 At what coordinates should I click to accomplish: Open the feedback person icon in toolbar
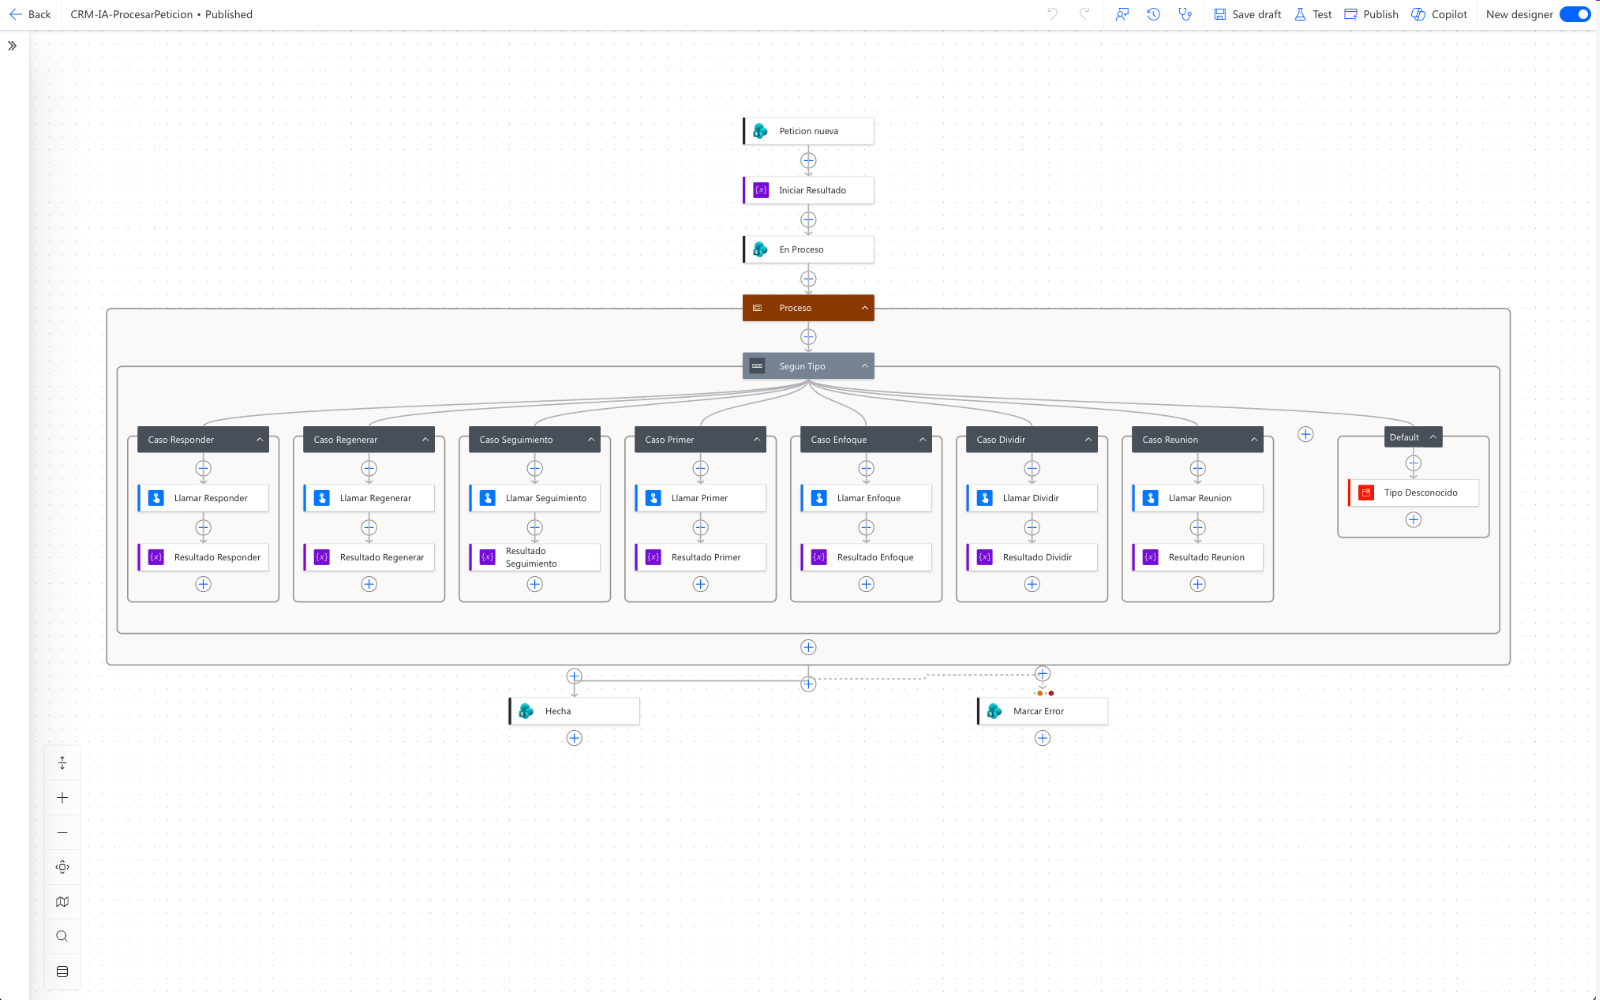click(1122, 14)
